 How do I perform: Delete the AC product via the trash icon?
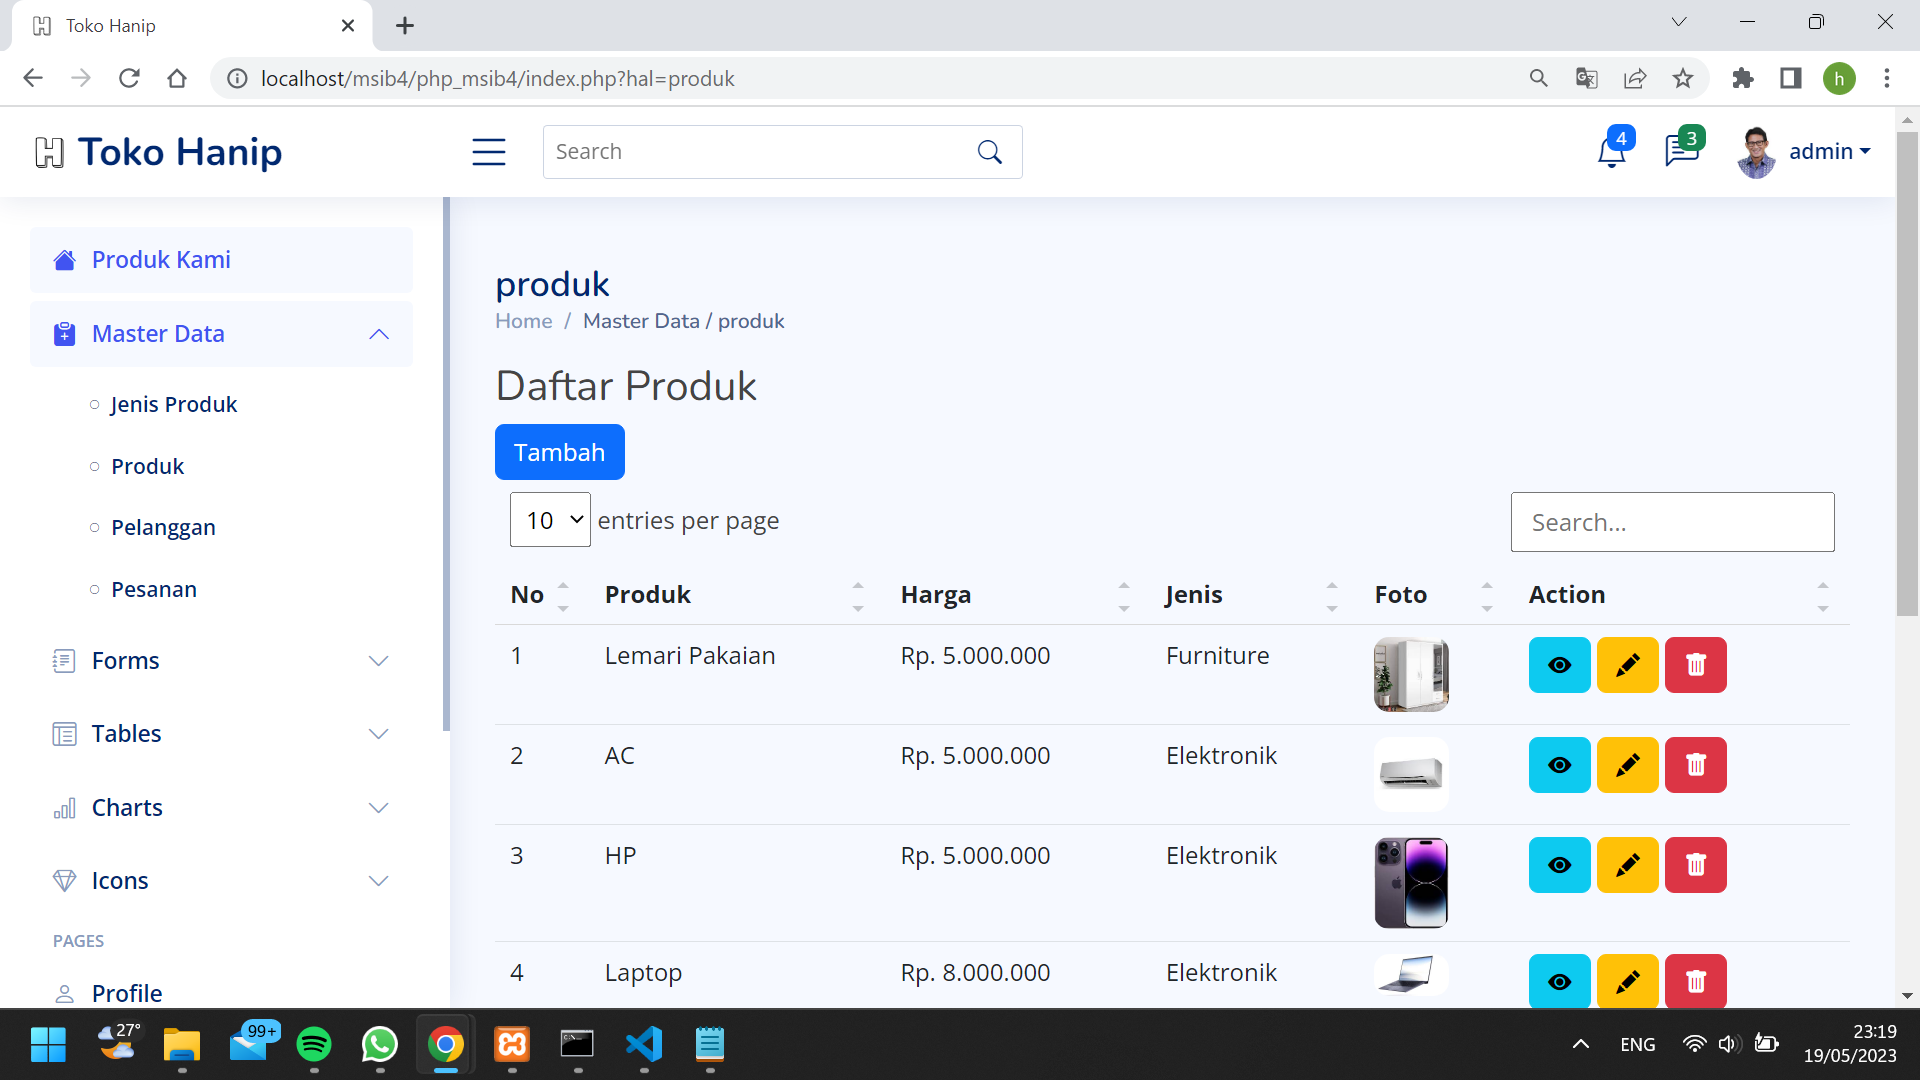[x=1695, y=765]
